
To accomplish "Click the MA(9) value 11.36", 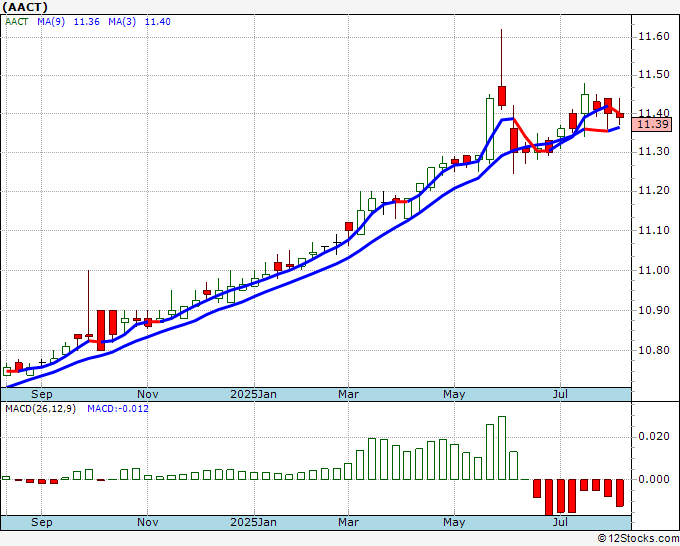I will (x=86, y=22).
